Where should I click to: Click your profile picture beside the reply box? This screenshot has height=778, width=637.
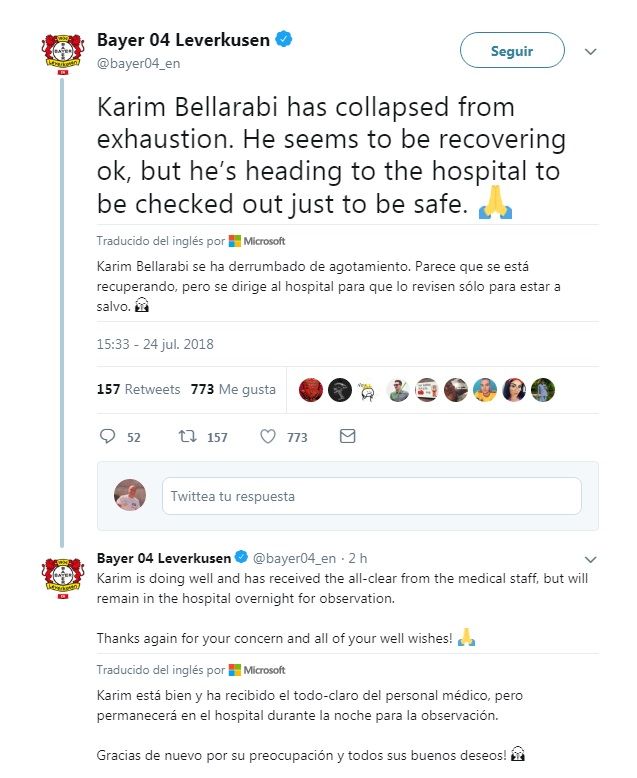pyautogui.click(x=130, y=495)
